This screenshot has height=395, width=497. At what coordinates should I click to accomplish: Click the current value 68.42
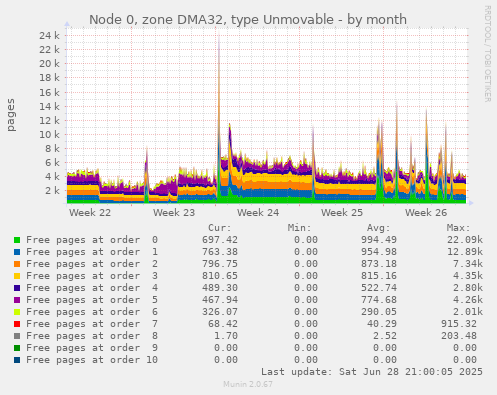click(x=223, y=324)
